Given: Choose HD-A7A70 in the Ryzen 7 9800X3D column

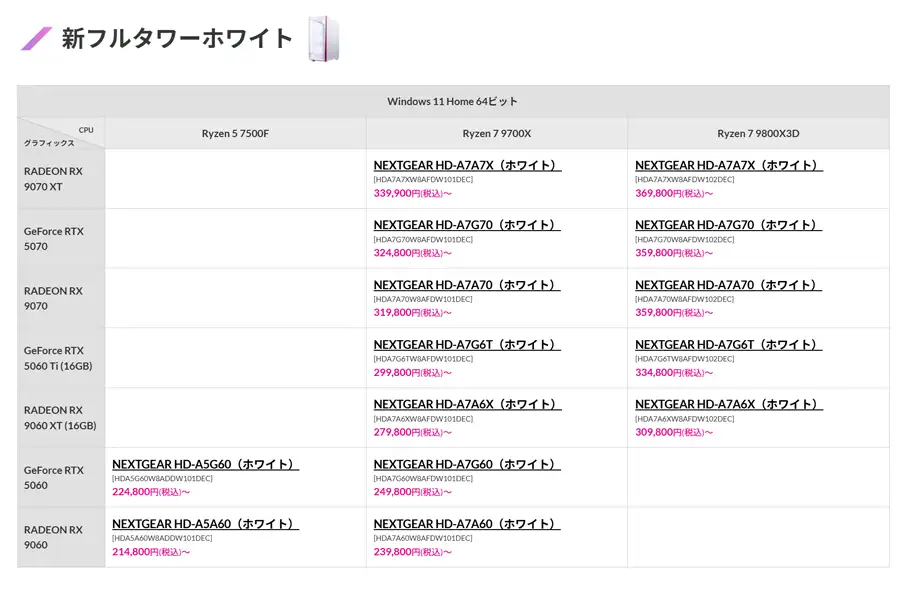Looking at the screenshot, I should (x=728, y=285).
